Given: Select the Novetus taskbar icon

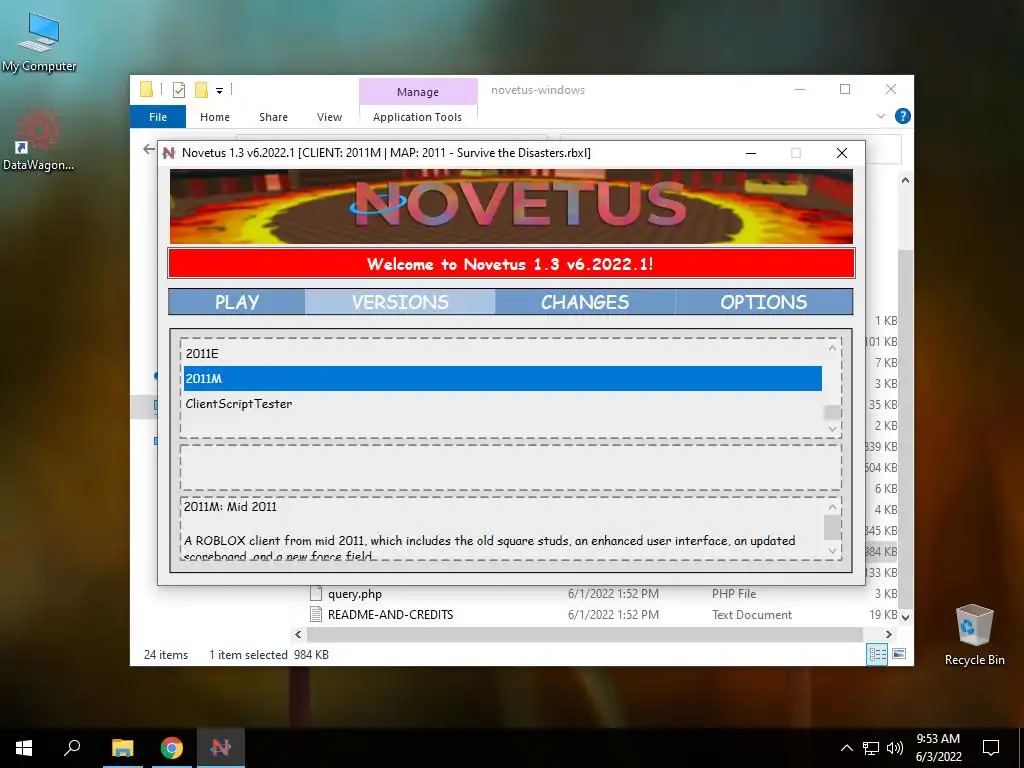Looking at the screenshot, I should (221, 748).
